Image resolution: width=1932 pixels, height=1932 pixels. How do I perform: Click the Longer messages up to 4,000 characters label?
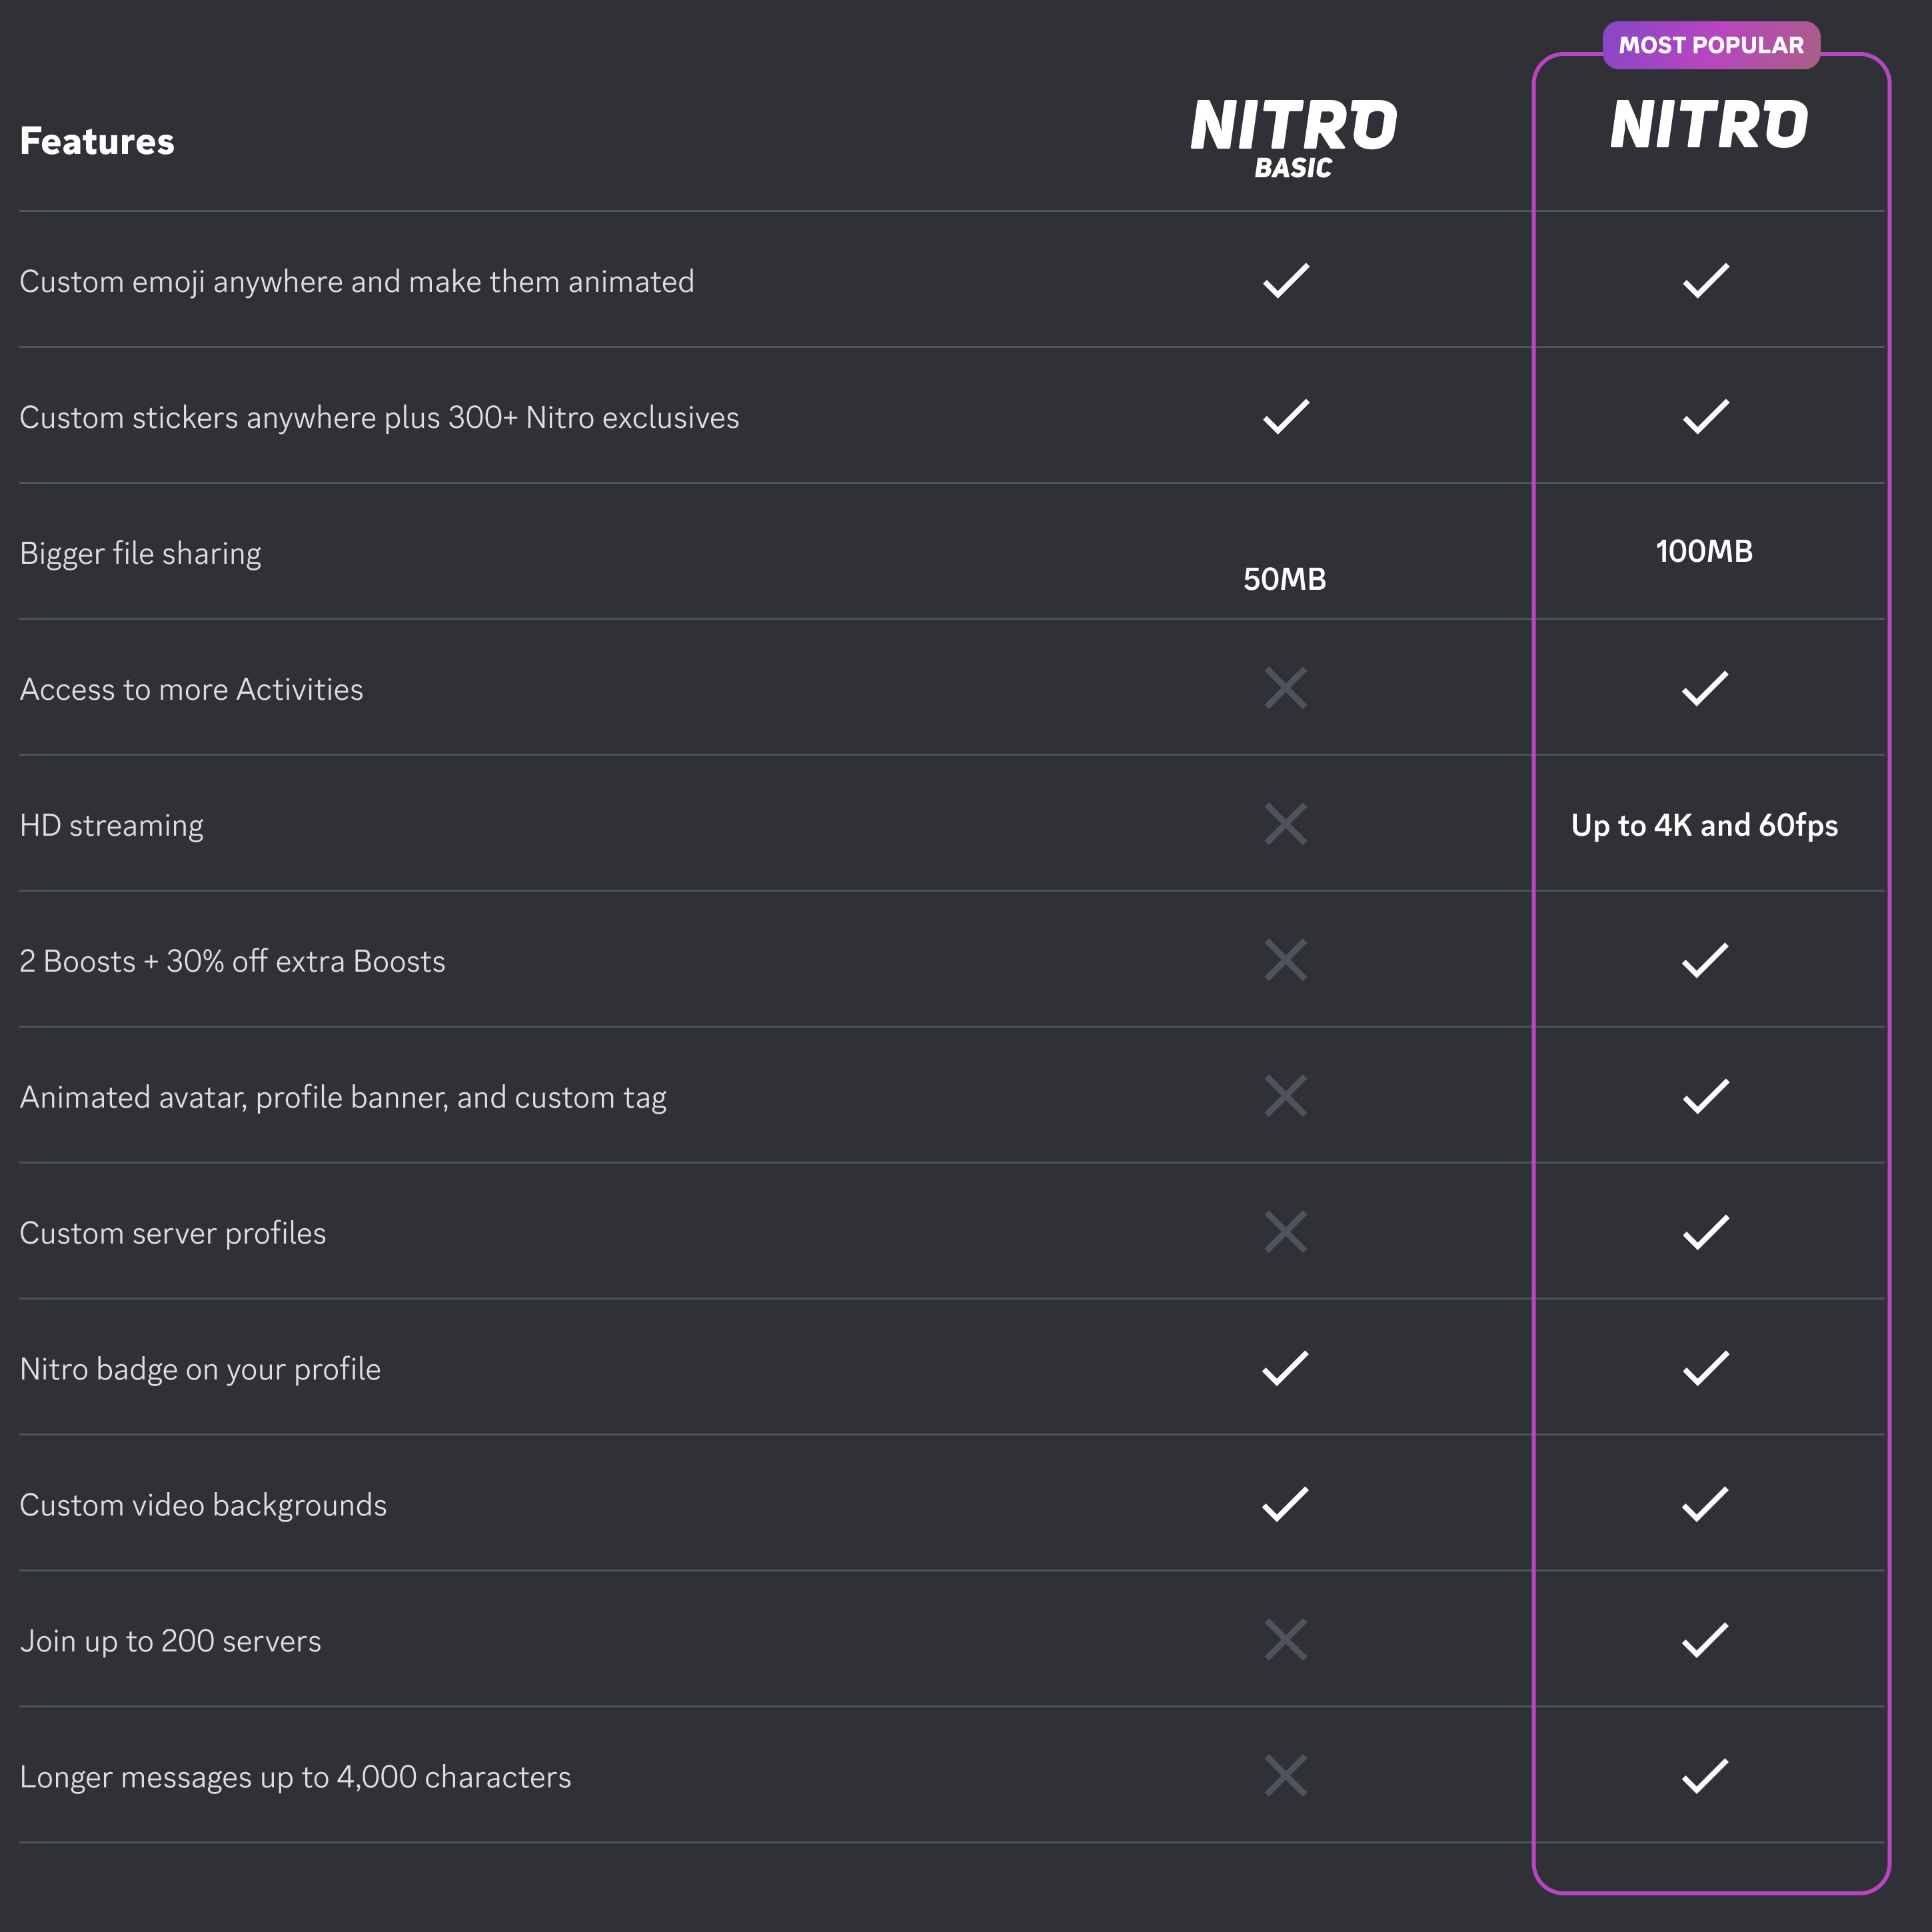click(x=295, y=1777)
